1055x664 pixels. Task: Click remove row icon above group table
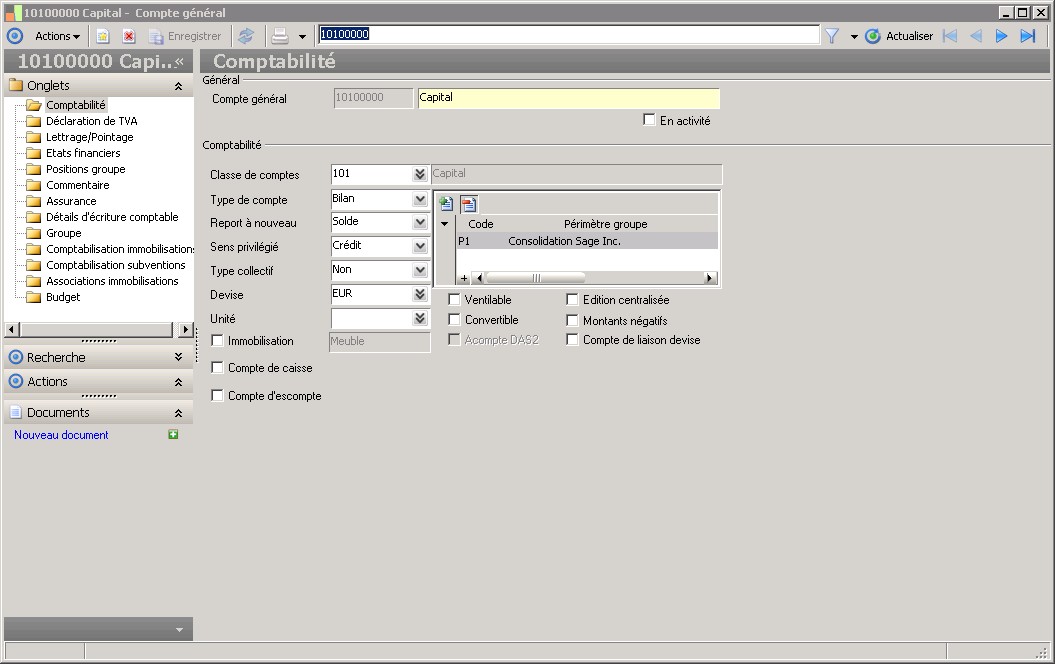(468, 204)
